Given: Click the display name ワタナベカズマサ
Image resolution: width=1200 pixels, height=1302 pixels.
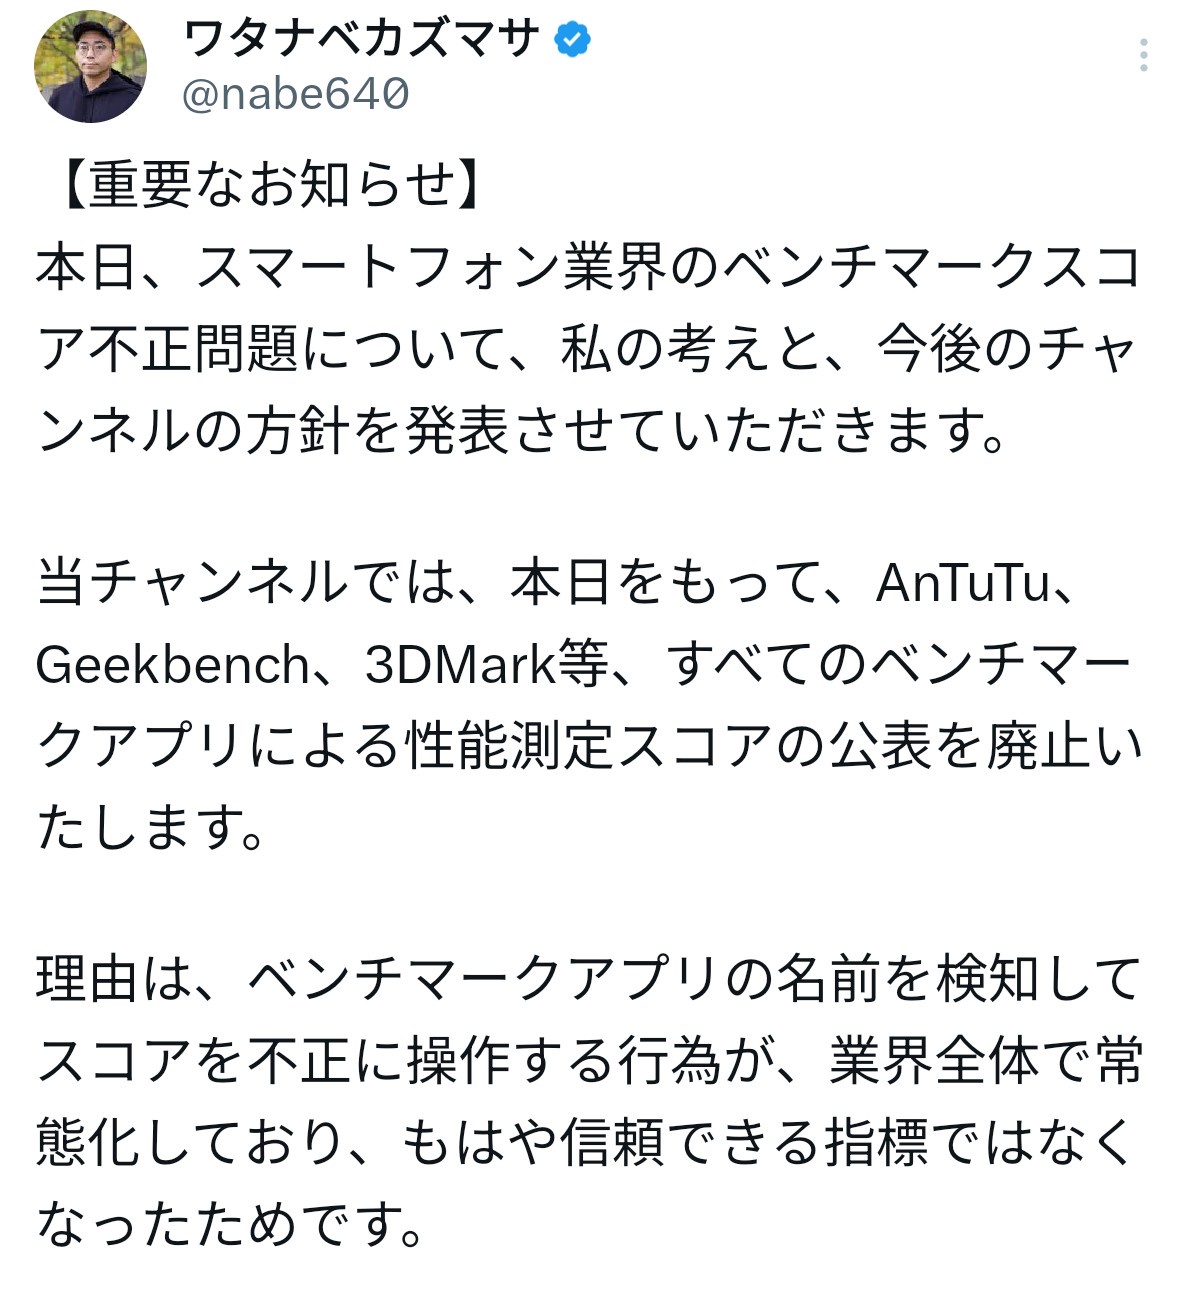Looking at the screenshot, I should tap(361, 40).
